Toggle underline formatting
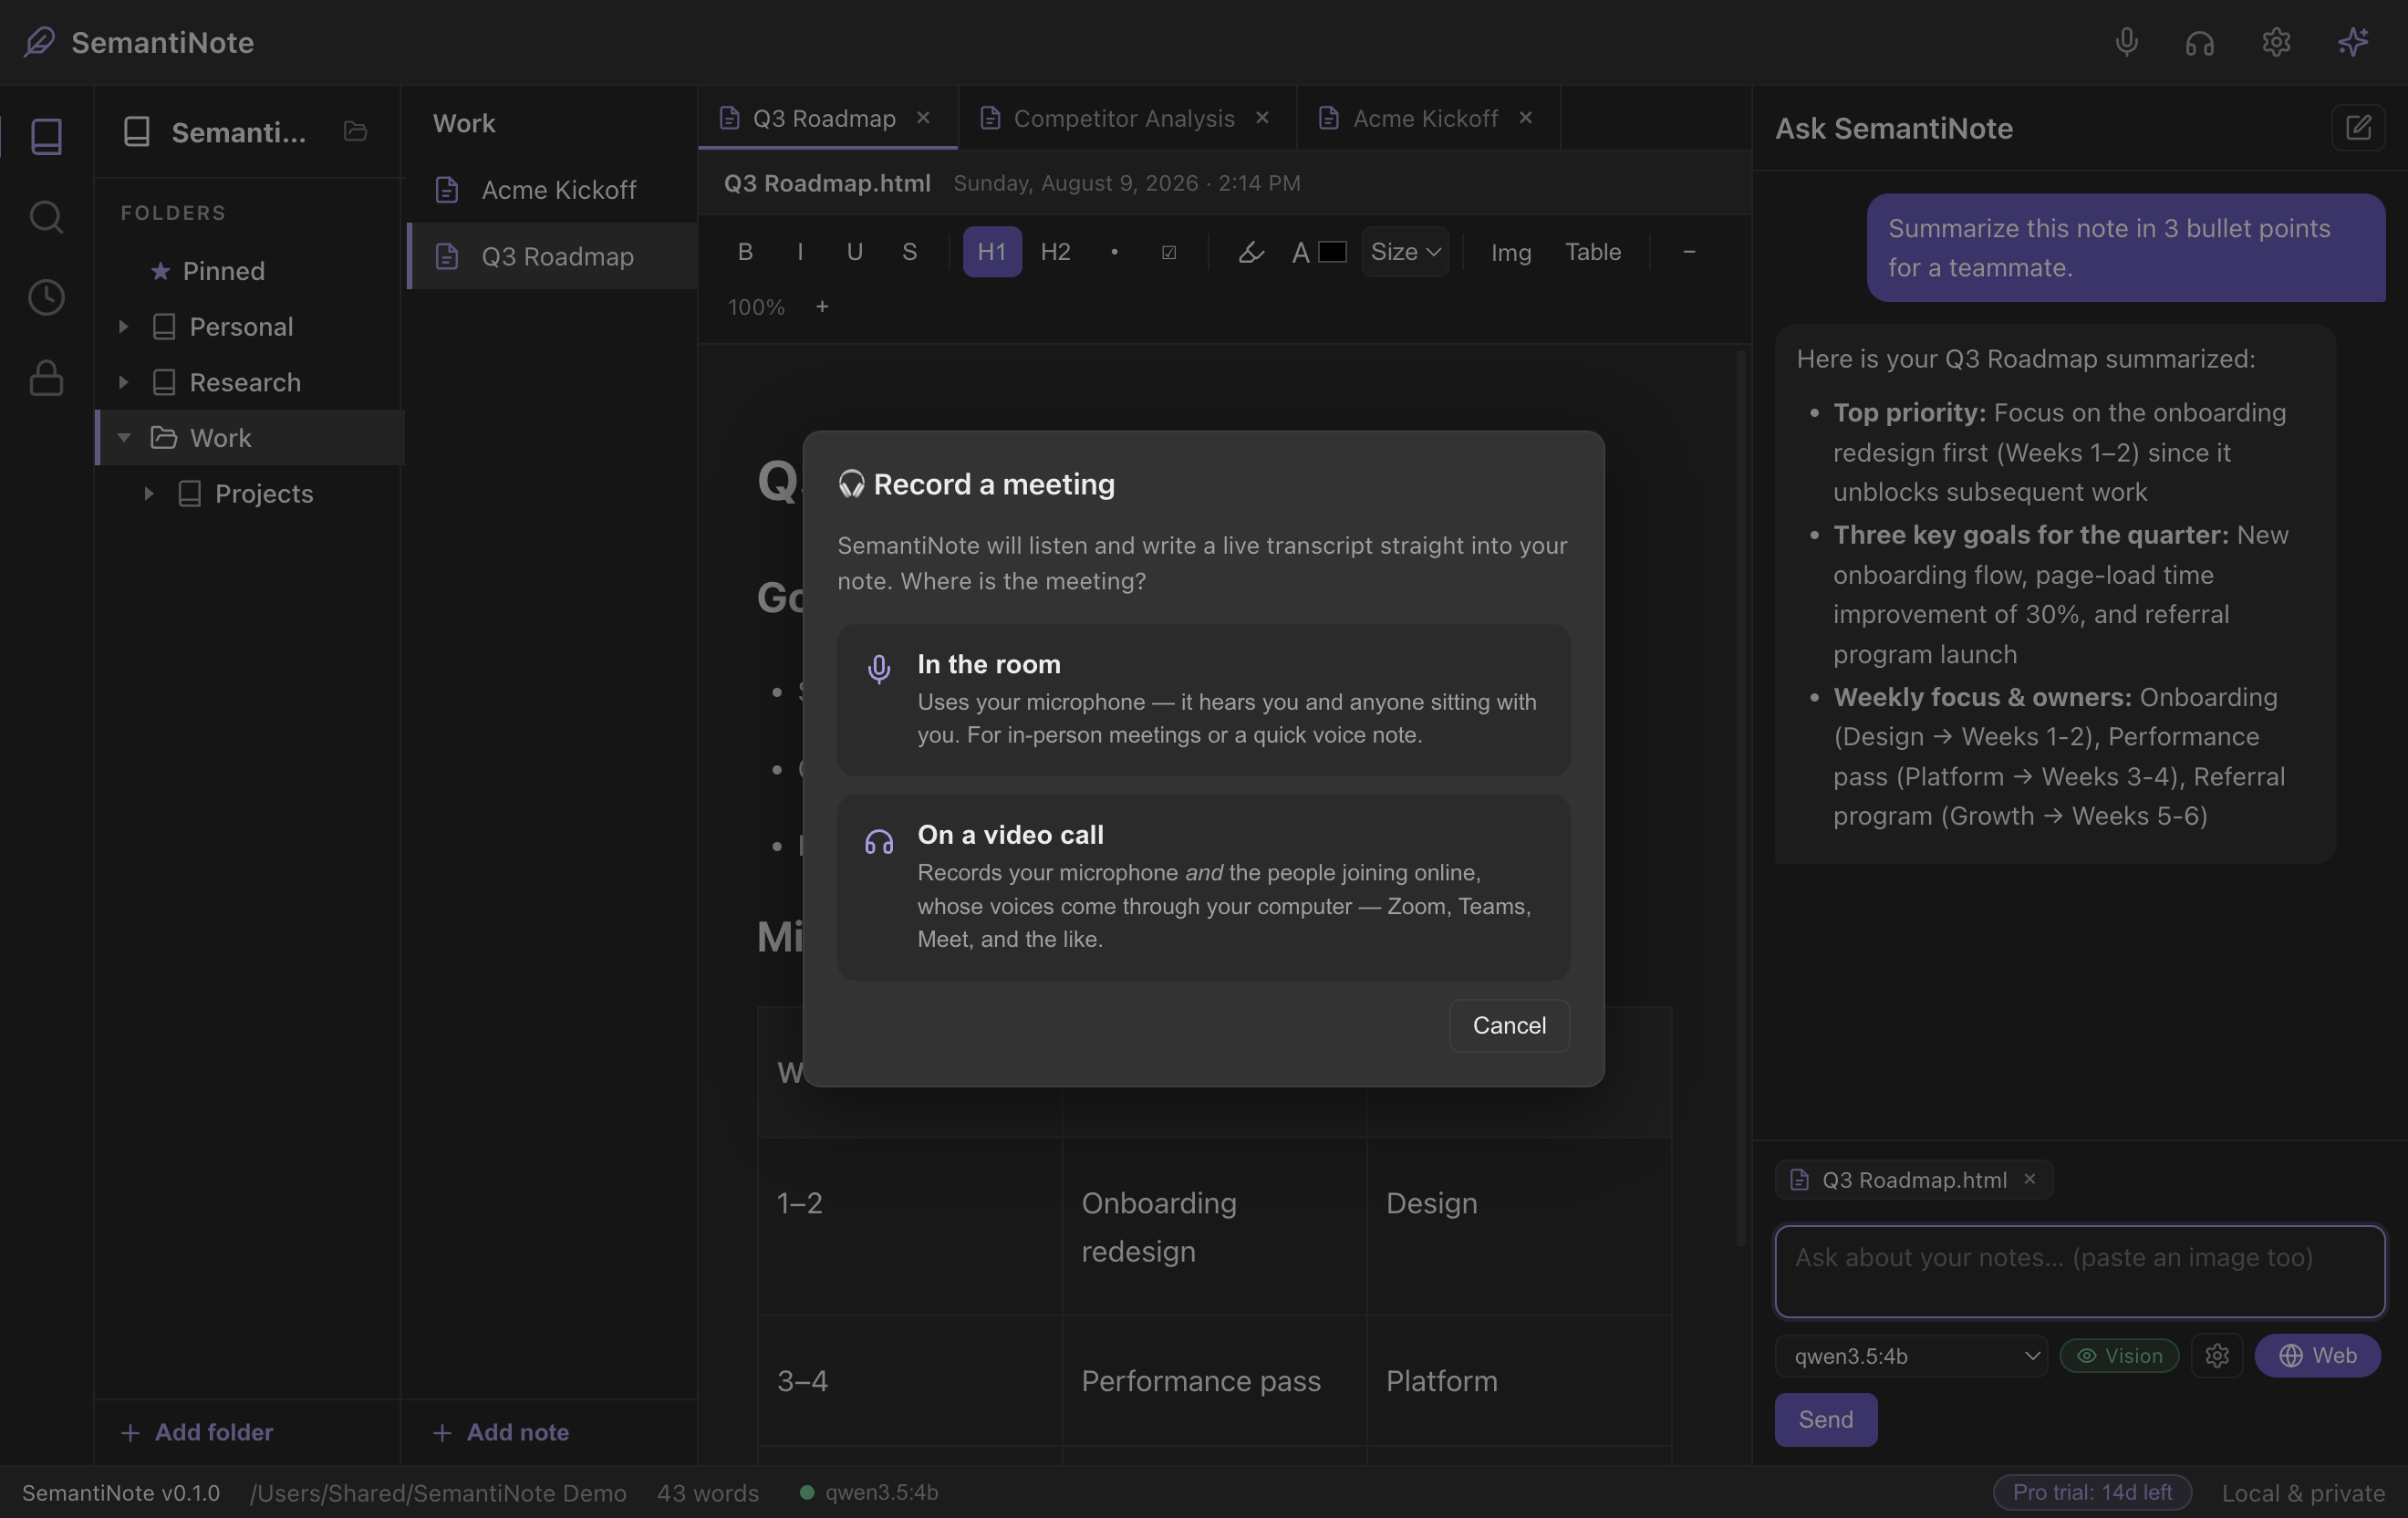 click(854, 252)
